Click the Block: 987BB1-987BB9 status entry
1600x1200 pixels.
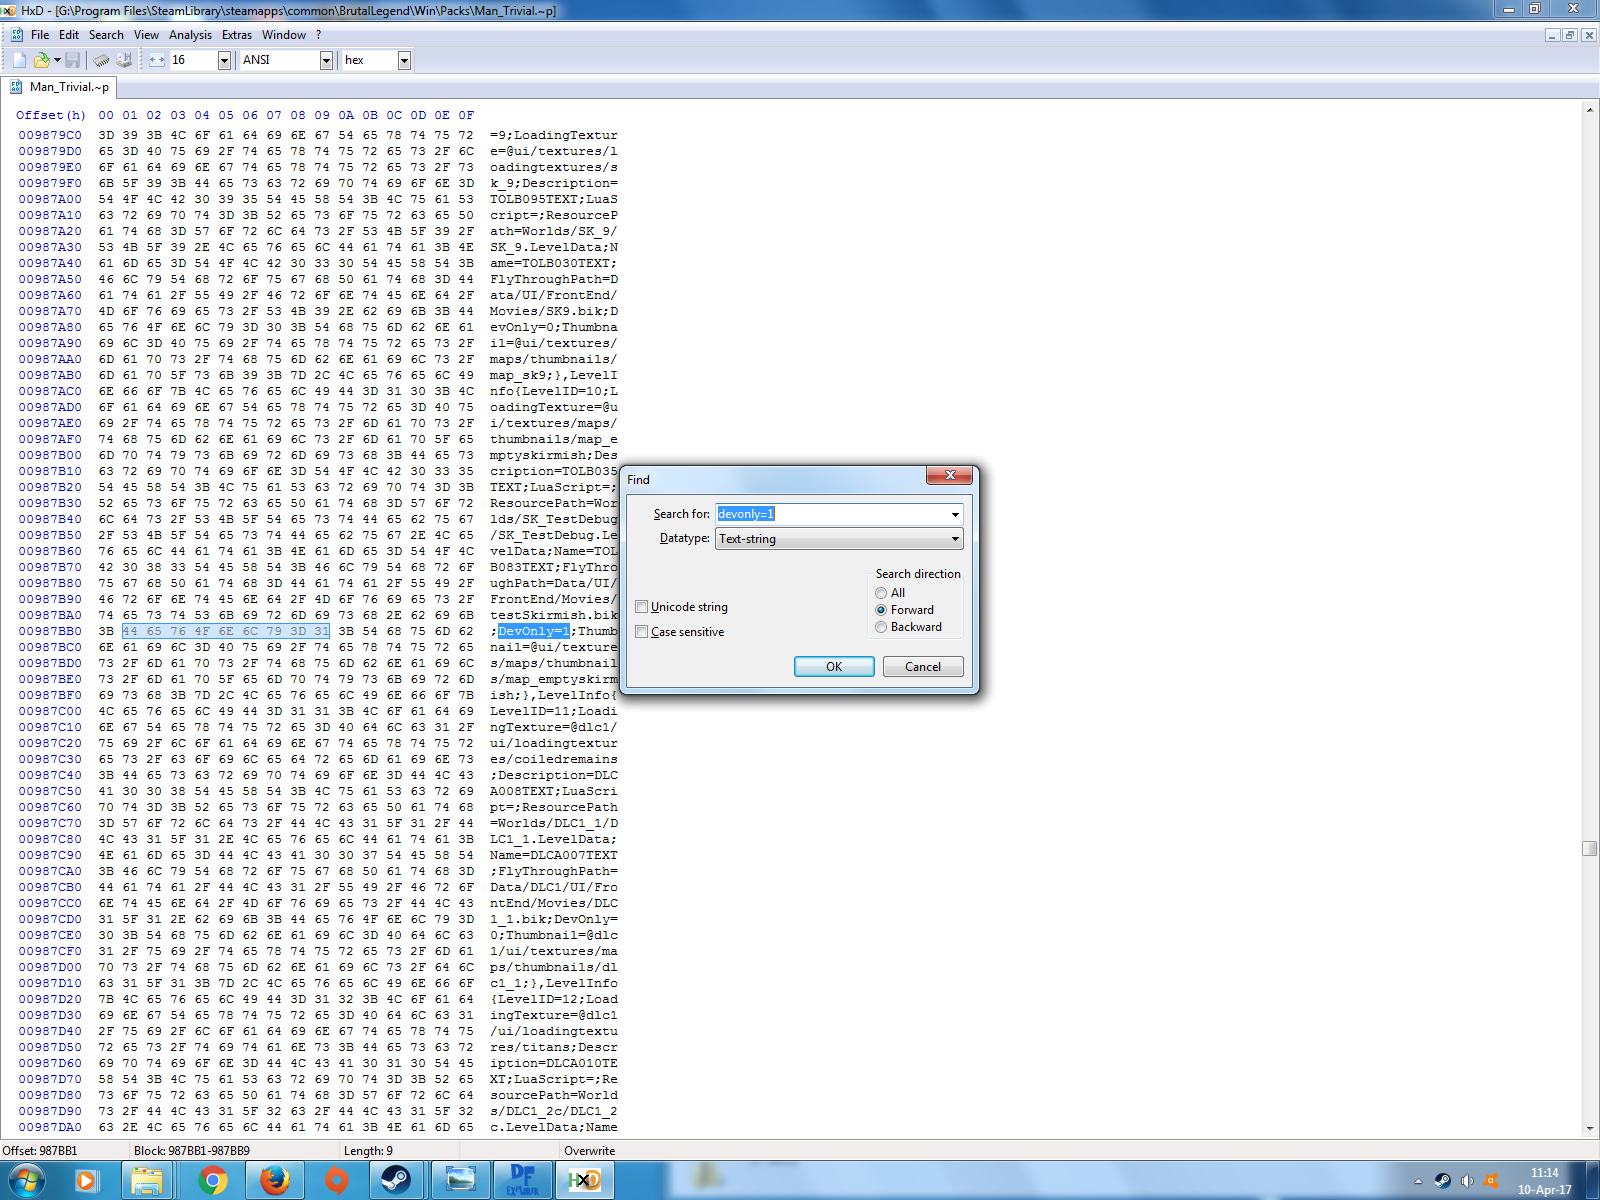click(192, 1151)
